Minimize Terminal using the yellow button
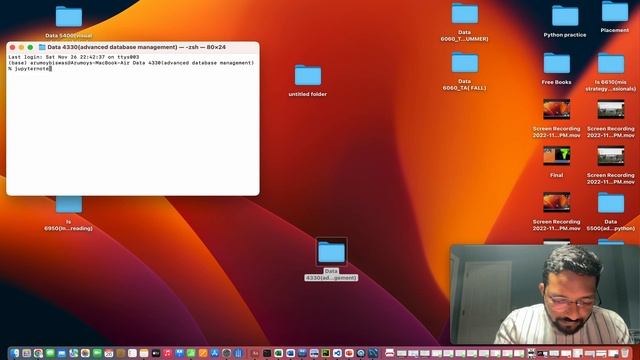 pos(21,47)
